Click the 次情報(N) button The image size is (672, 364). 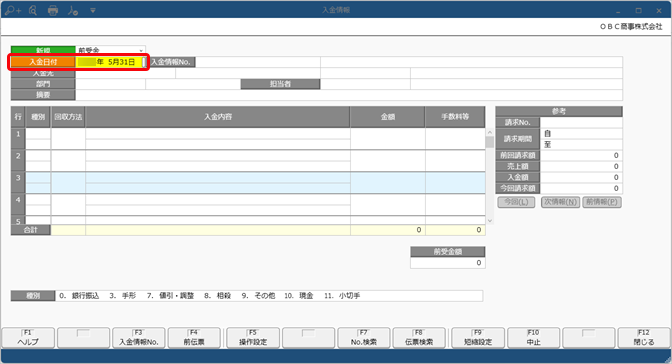click(x=560, y=202)
